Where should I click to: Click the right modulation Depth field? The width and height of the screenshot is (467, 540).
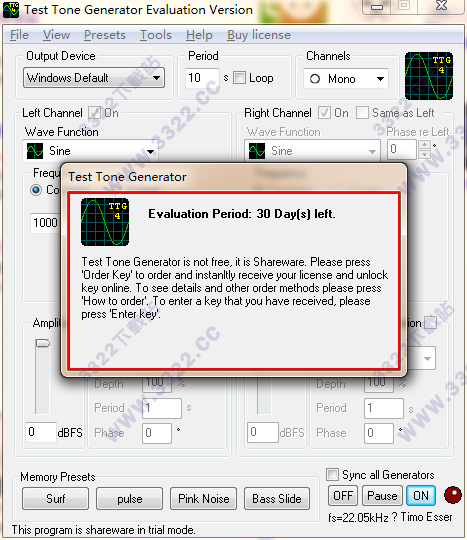[379, 385]
